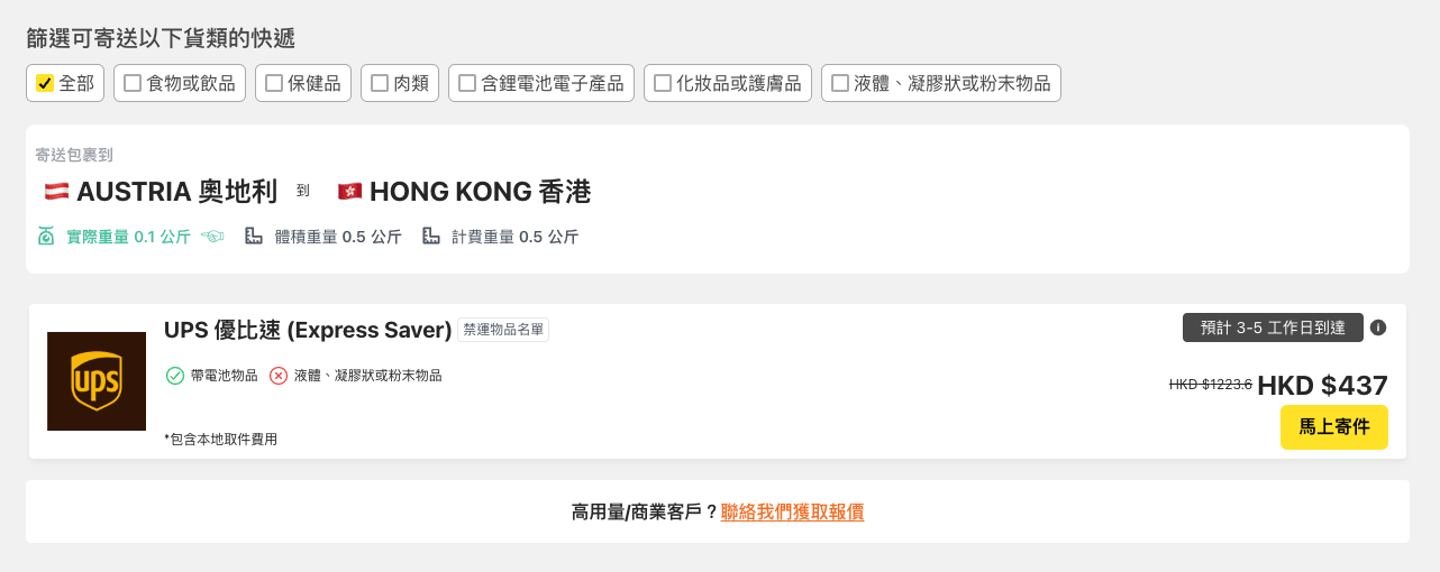Open the 禁運物品名單 list
This screenshot has width=1440, height=572.
tap(503, 330)
